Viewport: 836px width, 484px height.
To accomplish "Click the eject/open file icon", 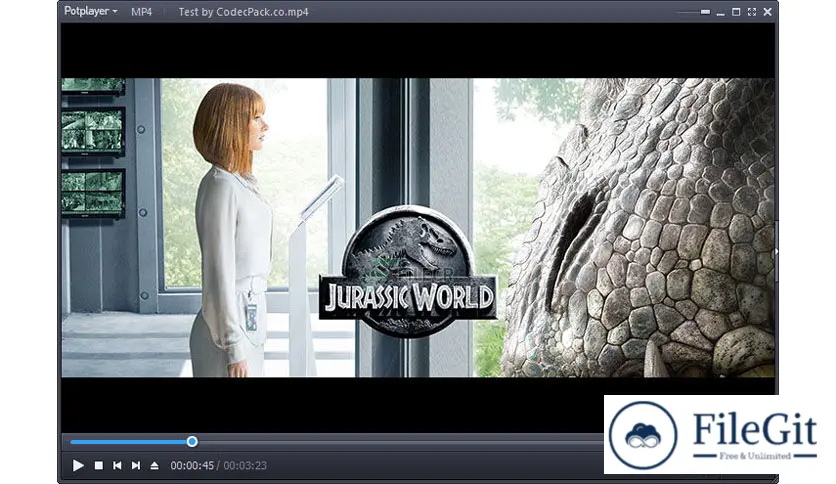I will click(x=155, y=465).
